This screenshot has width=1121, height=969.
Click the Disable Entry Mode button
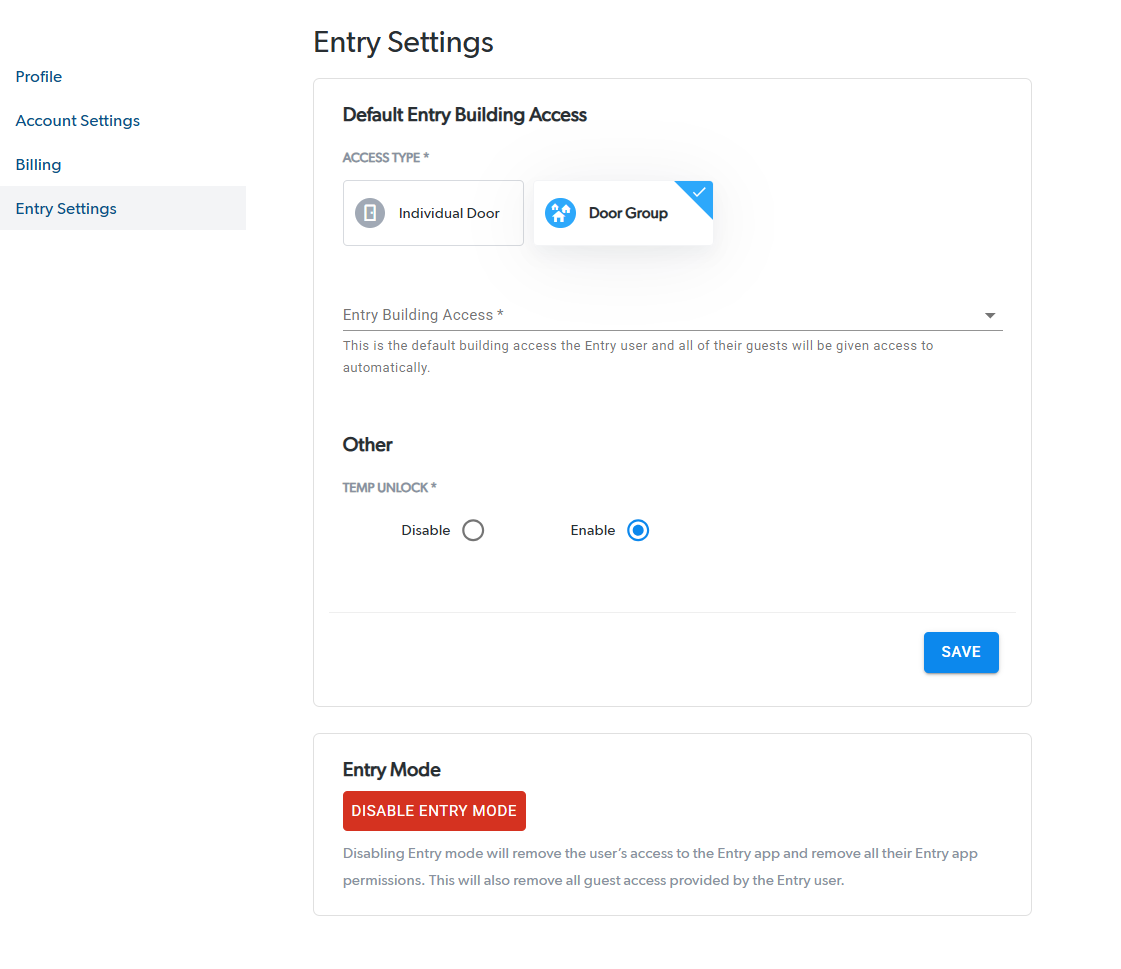(434, 811)
